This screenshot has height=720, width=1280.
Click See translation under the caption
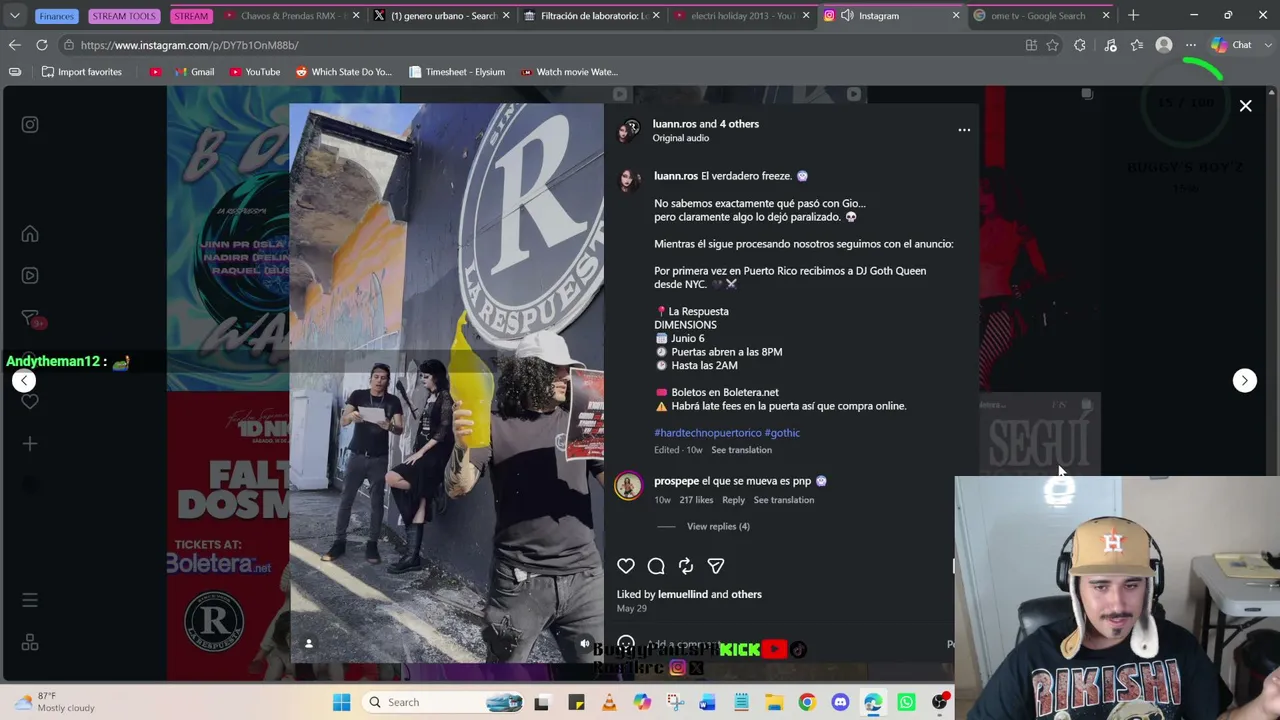click(741, 450)
